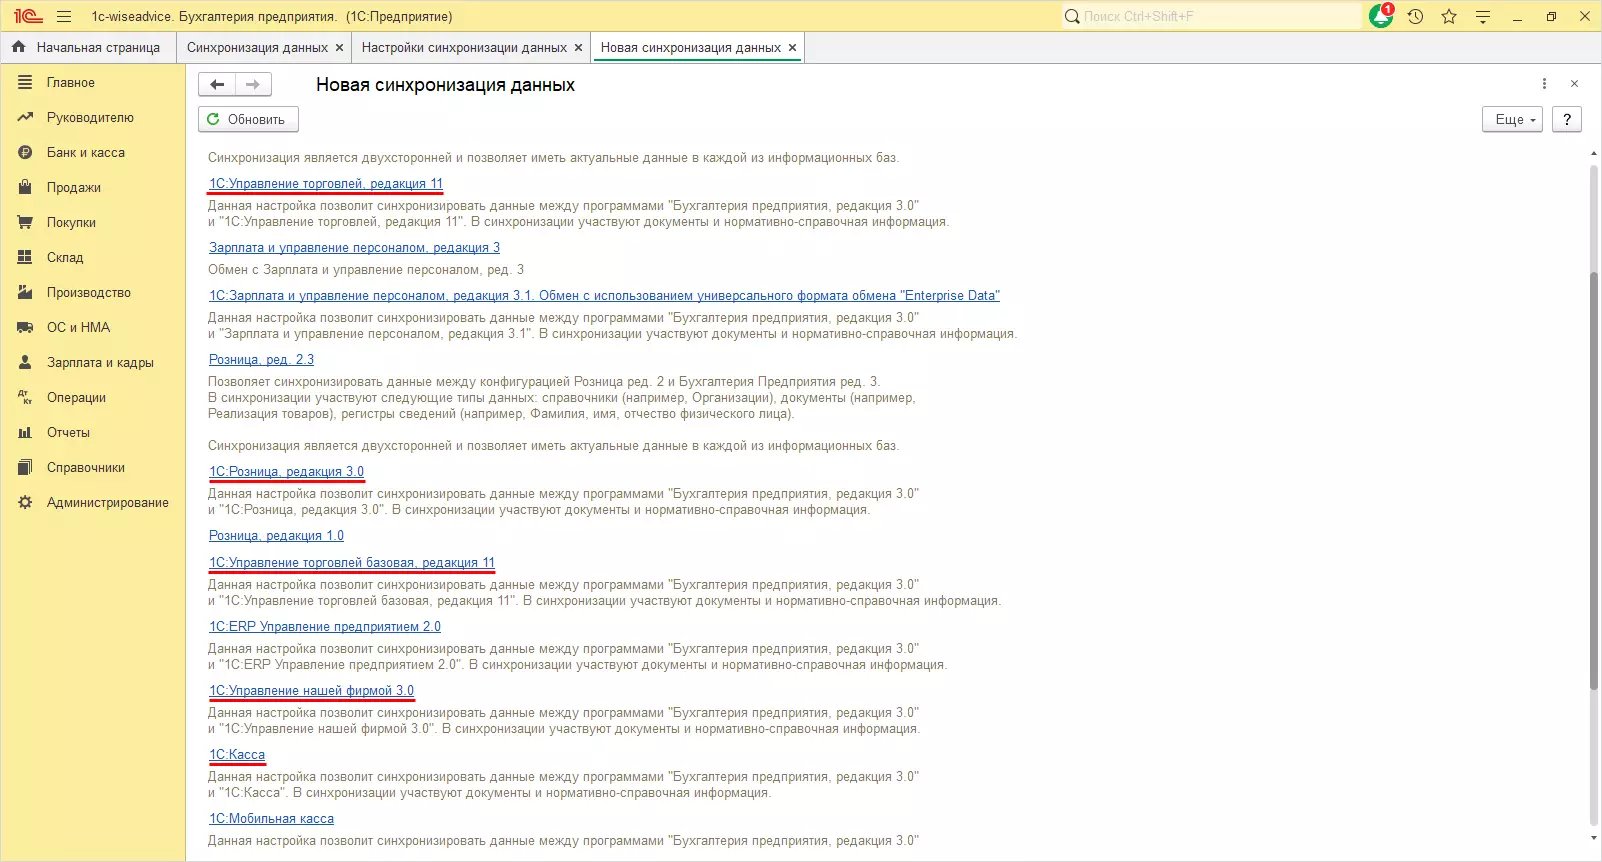Click the back arrow navigation button

tap(217, 85)
